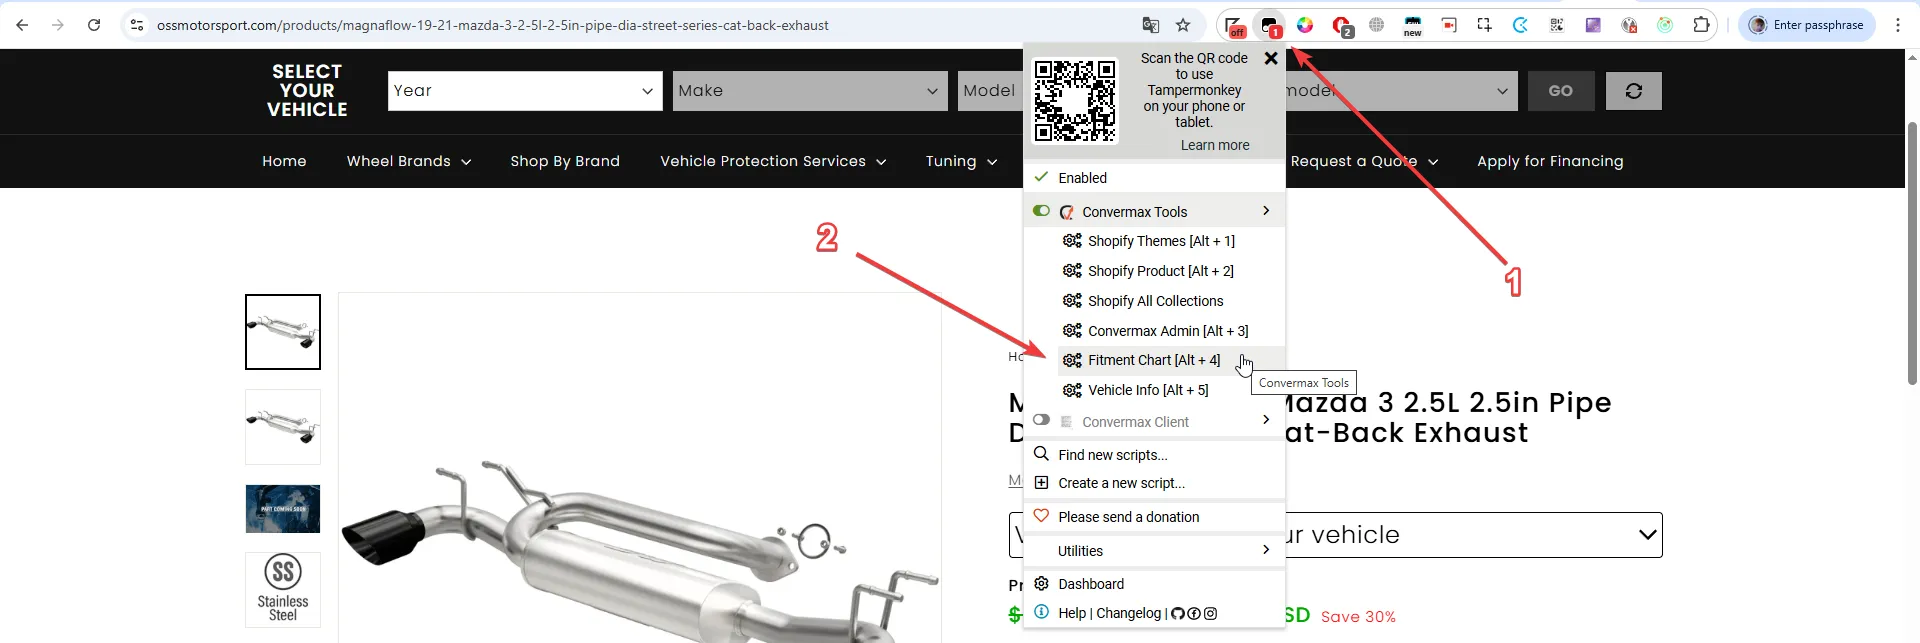Viewport: 1920px width, 643px height.
Task: Click the translate page icon
Action: point(1150,25)
